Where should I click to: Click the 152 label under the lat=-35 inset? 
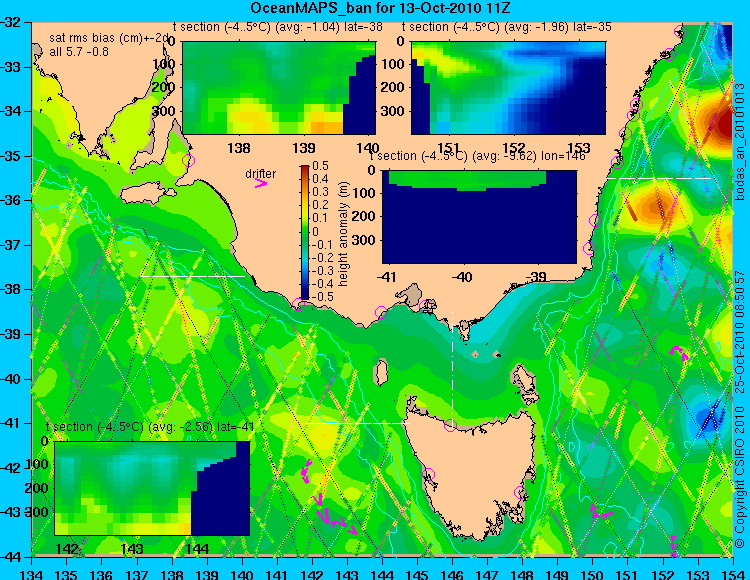point(514,148)
